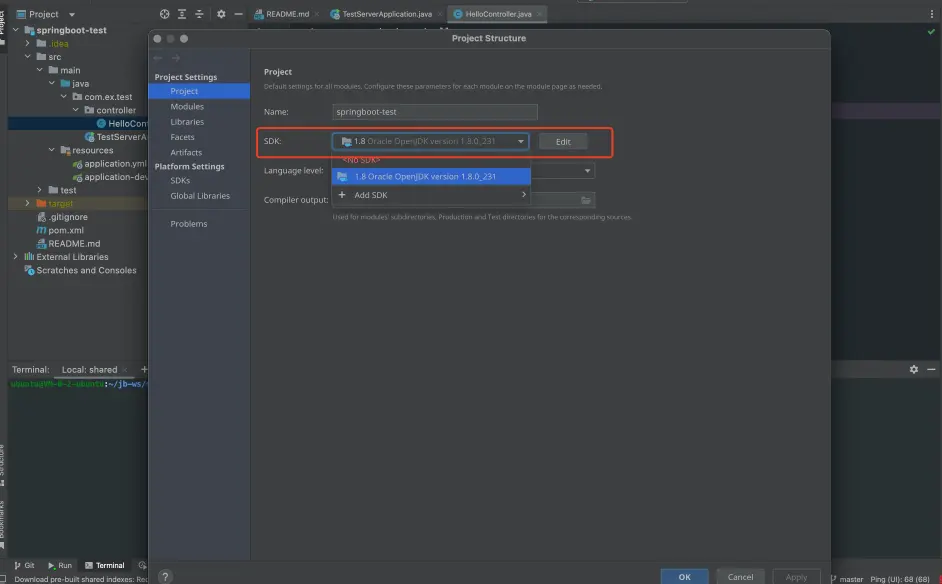
Task: Select Libraries in Project Settings
Action: tap(187, 122)
